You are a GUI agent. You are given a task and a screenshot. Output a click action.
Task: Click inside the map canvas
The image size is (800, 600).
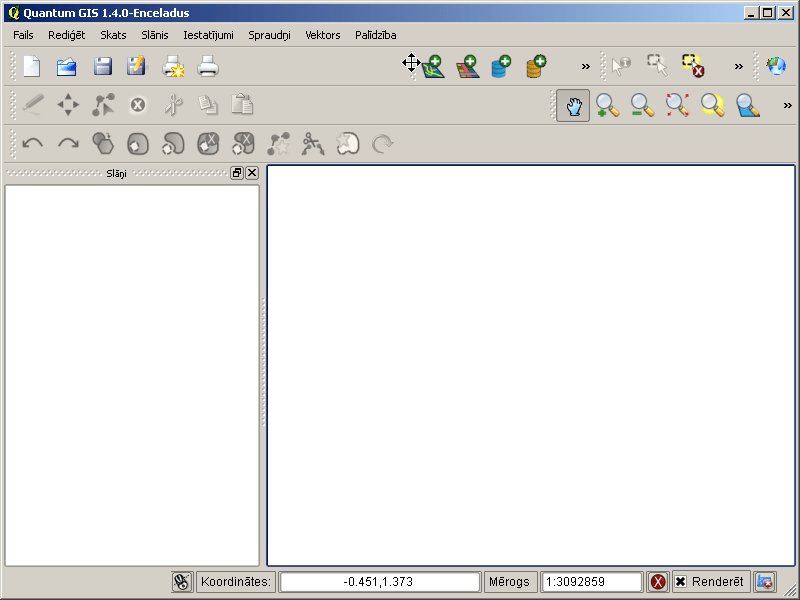coord(531,365)
